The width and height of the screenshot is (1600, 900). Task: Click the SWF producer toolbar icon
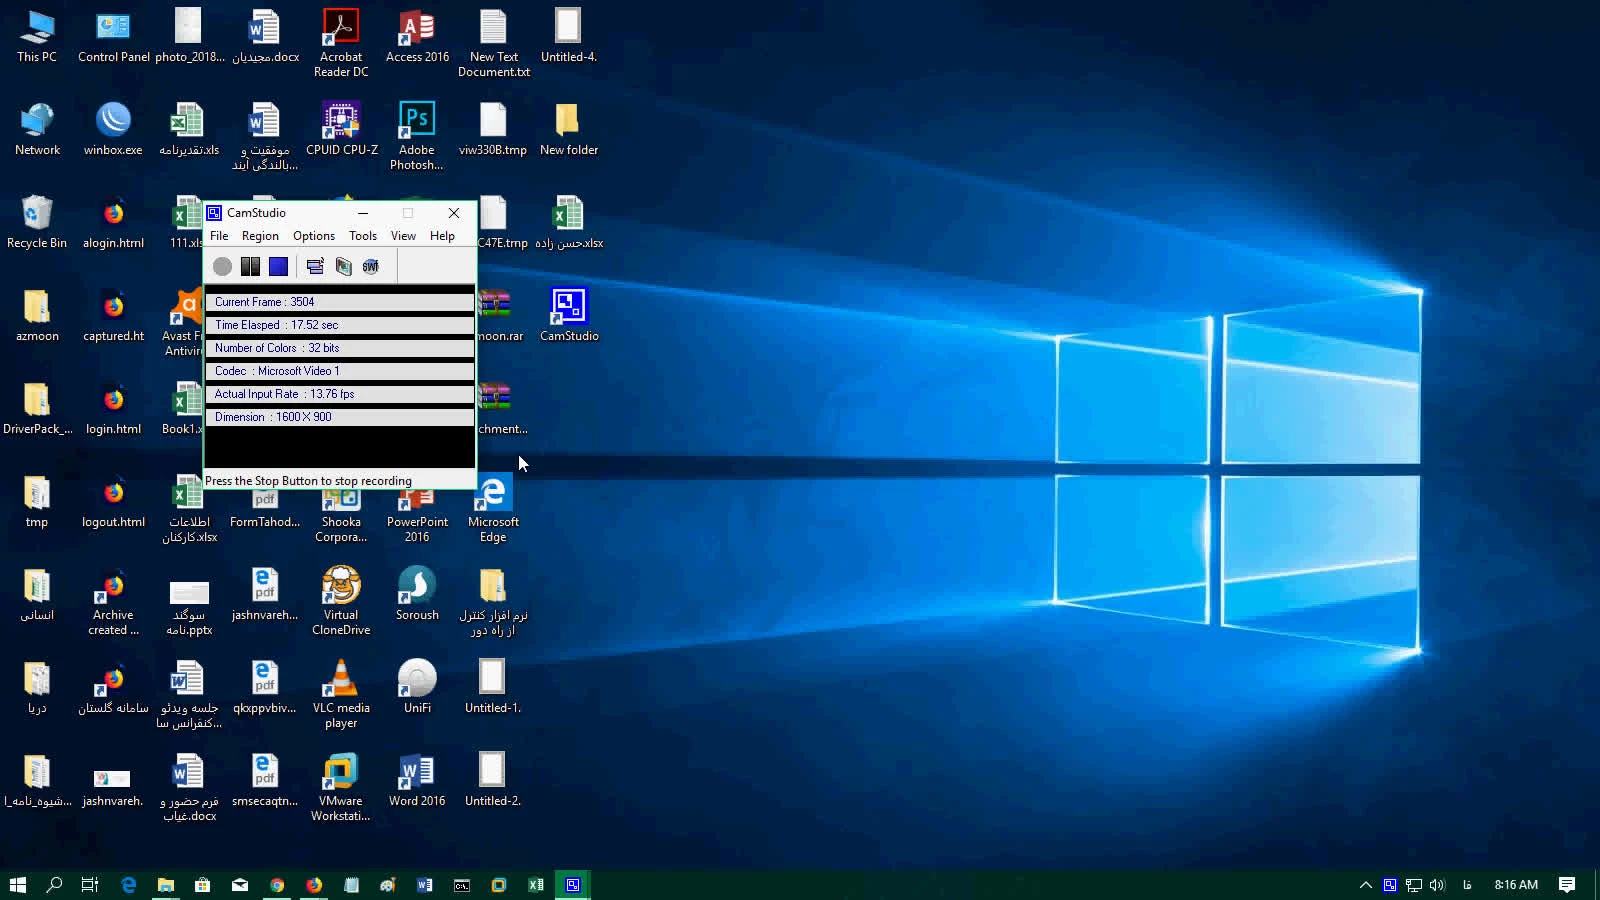click(x=371, y=266)
